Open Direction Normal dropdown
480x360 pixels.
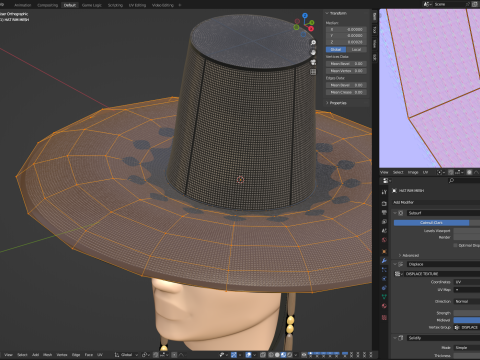pyautogui.click(x=467, y=301)
